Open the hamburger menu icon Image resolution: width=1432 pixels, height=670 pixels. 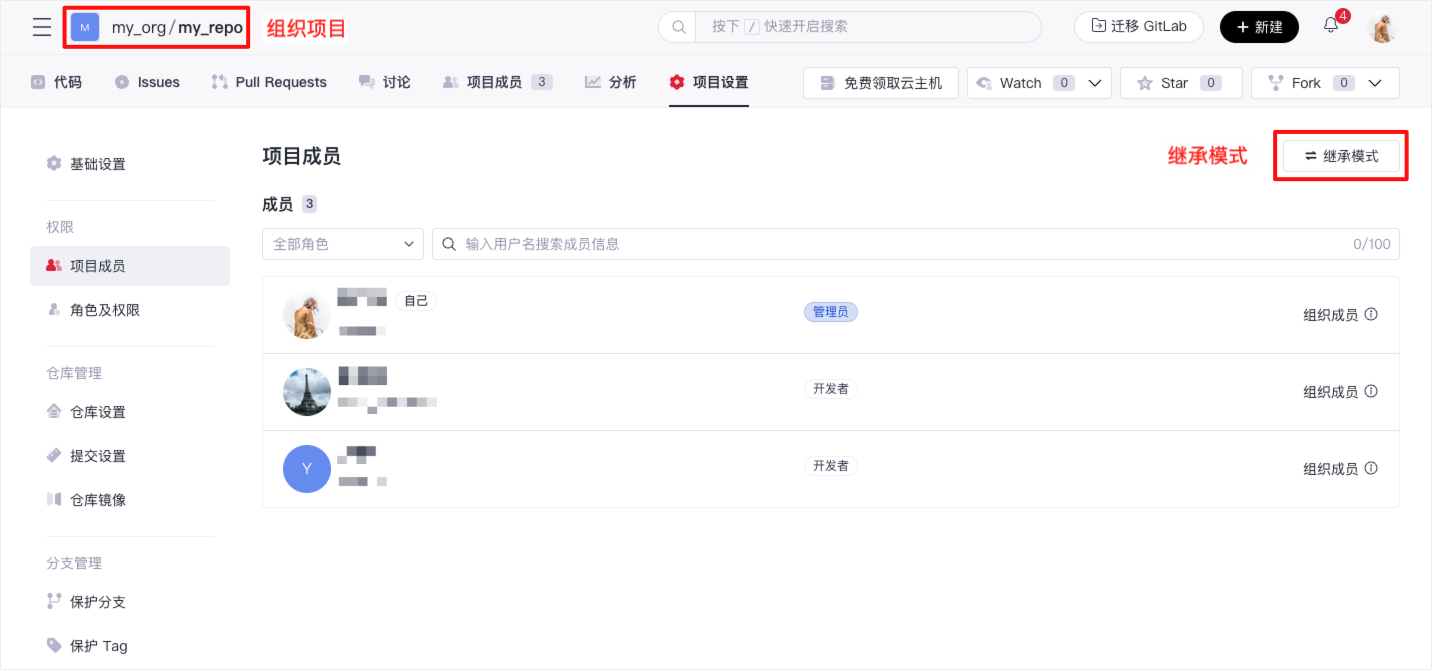41,27
